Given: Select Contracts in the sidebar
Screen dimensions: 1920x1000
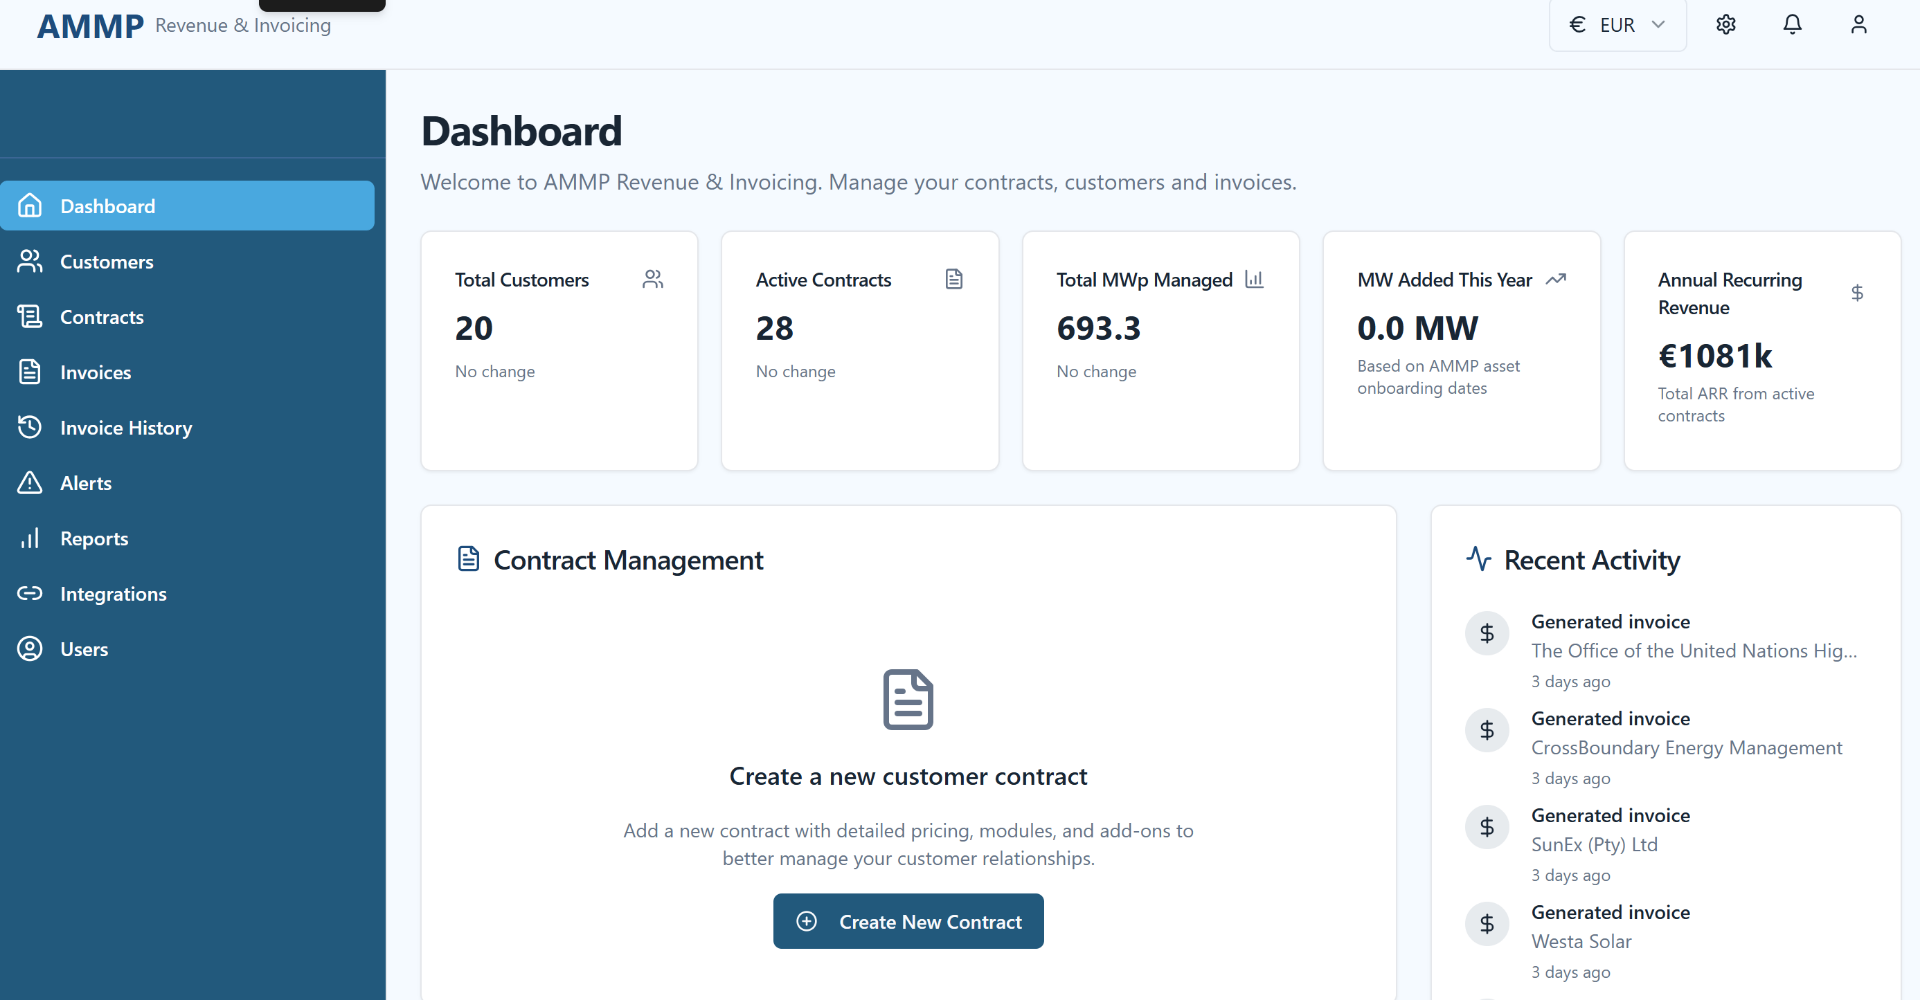Looking at the screenshot, I should pyautogui.click(x=102, y=317).
